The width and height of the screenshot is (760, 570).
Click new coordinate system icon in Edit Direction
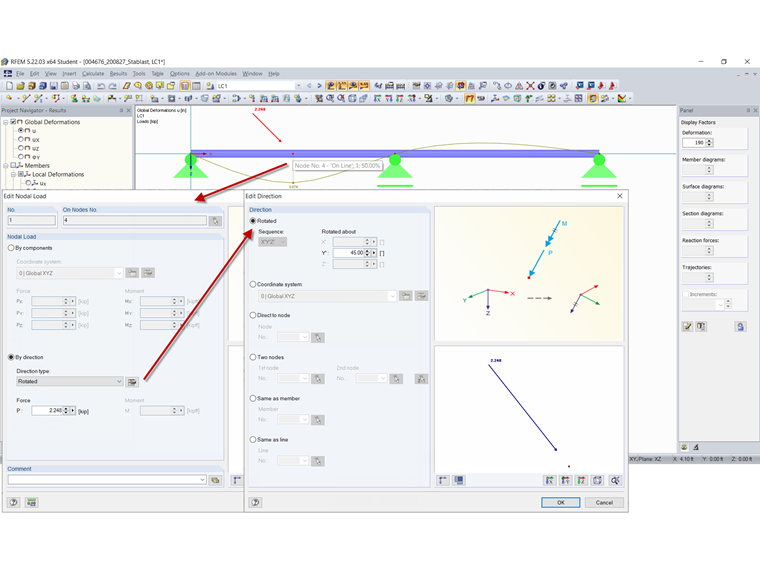406,296
